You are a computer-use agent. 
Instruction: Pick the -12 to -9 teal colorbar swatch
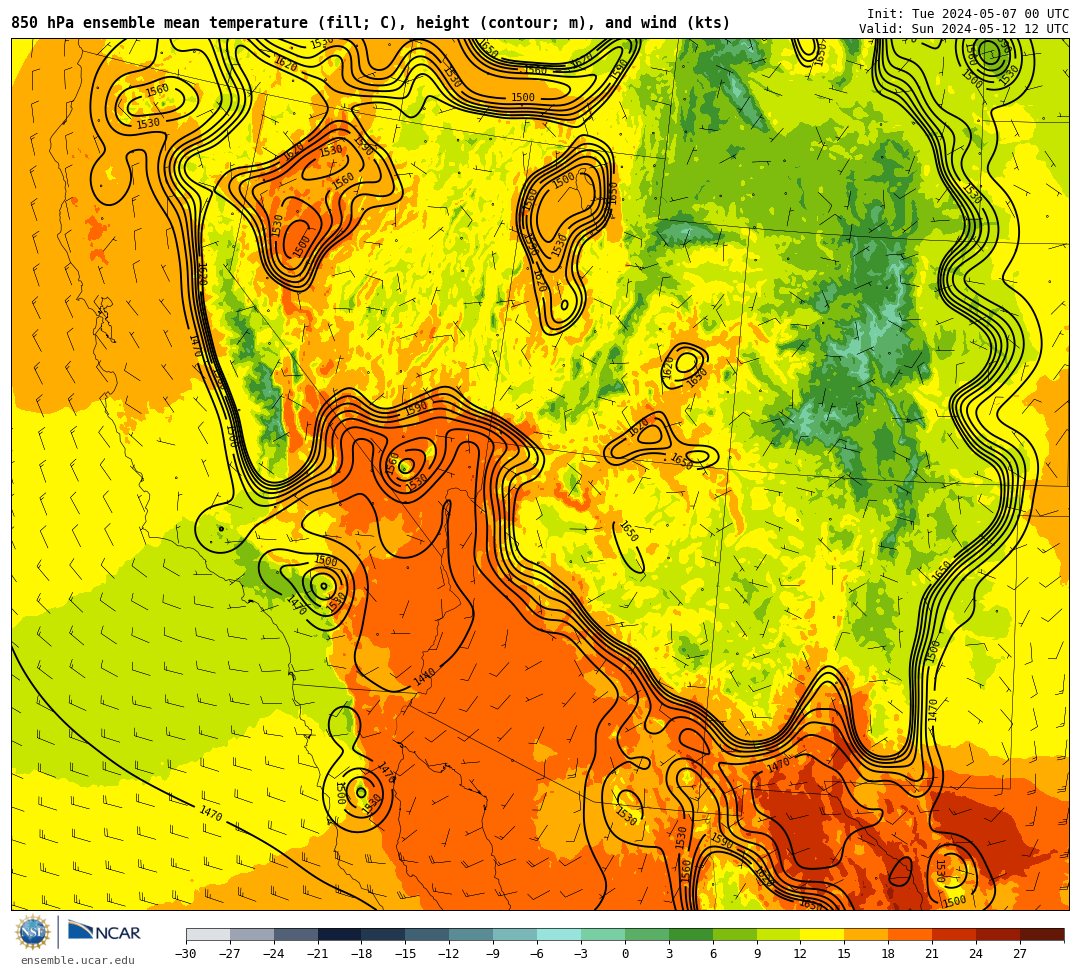(471, 935)
